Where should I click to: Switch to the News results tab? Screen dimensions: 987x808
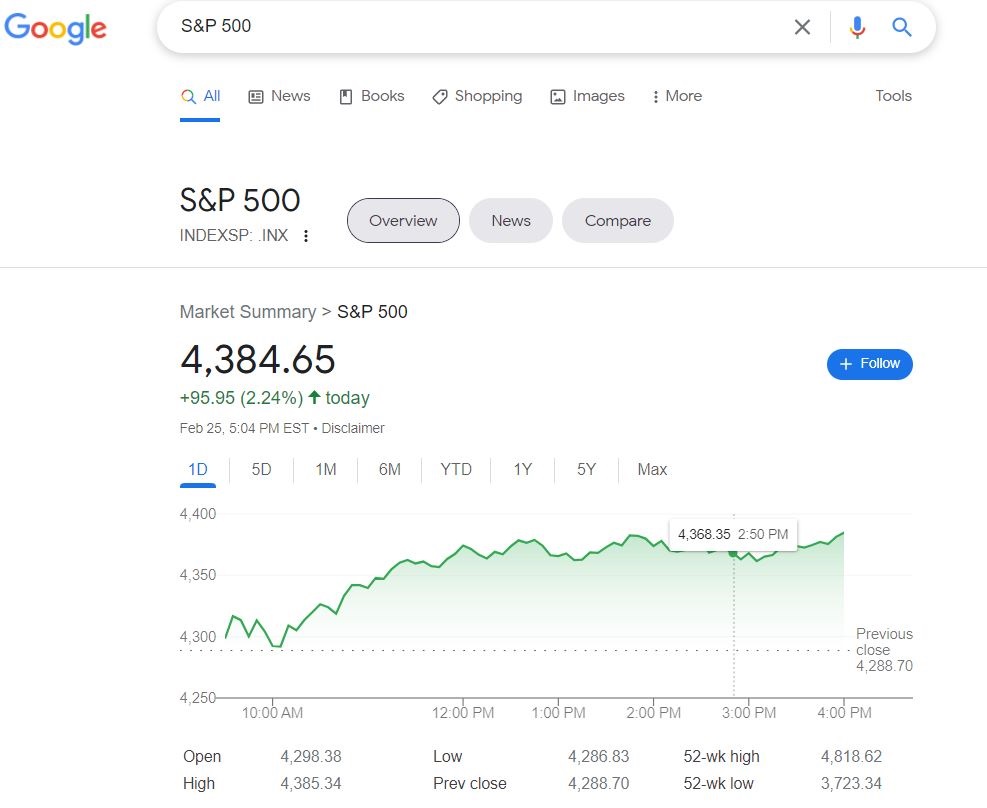[x=279, y=96]
